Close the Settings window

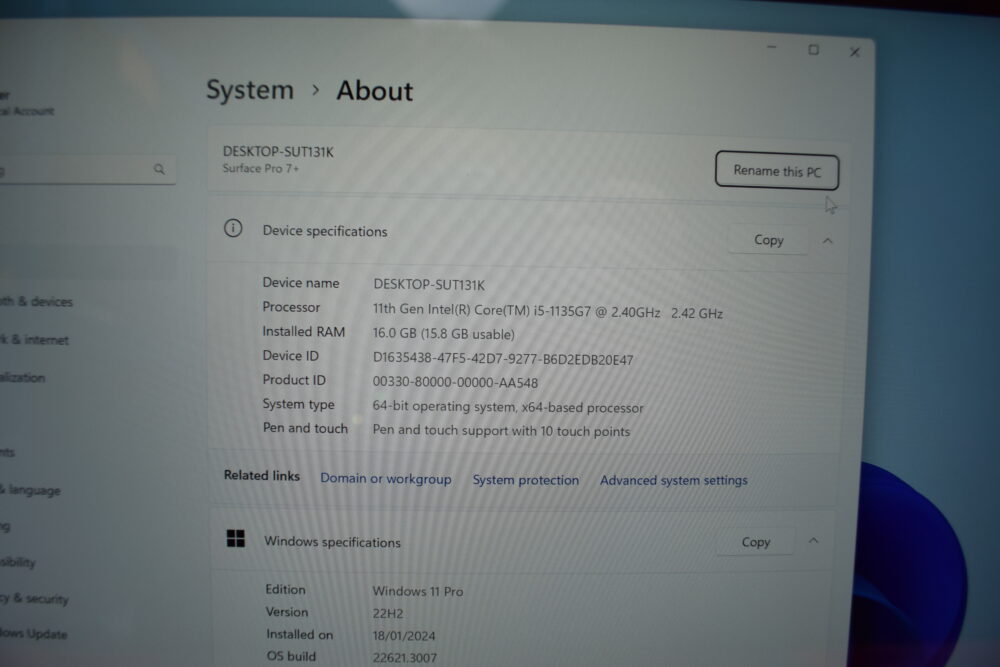[855, 52]
